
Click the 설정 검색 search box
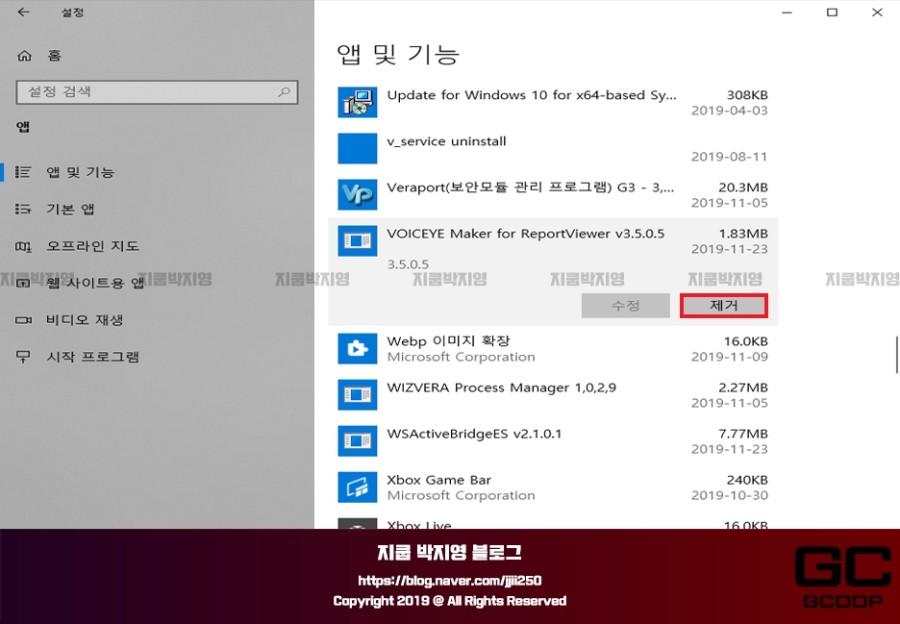[x=157, y=91]
